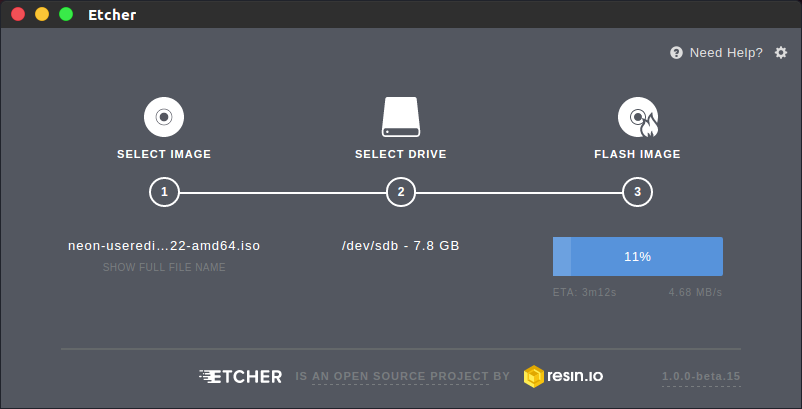Click the Need Help question mark icon
Viewport: 802px width, 409px height.
point(676,53)
